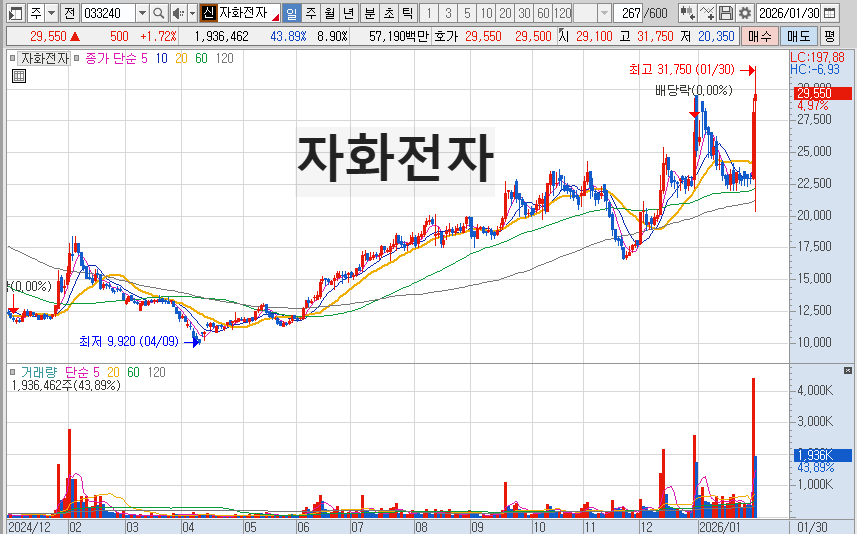Select interval 20 button
The image size is (857, 534).
(505, 13)
